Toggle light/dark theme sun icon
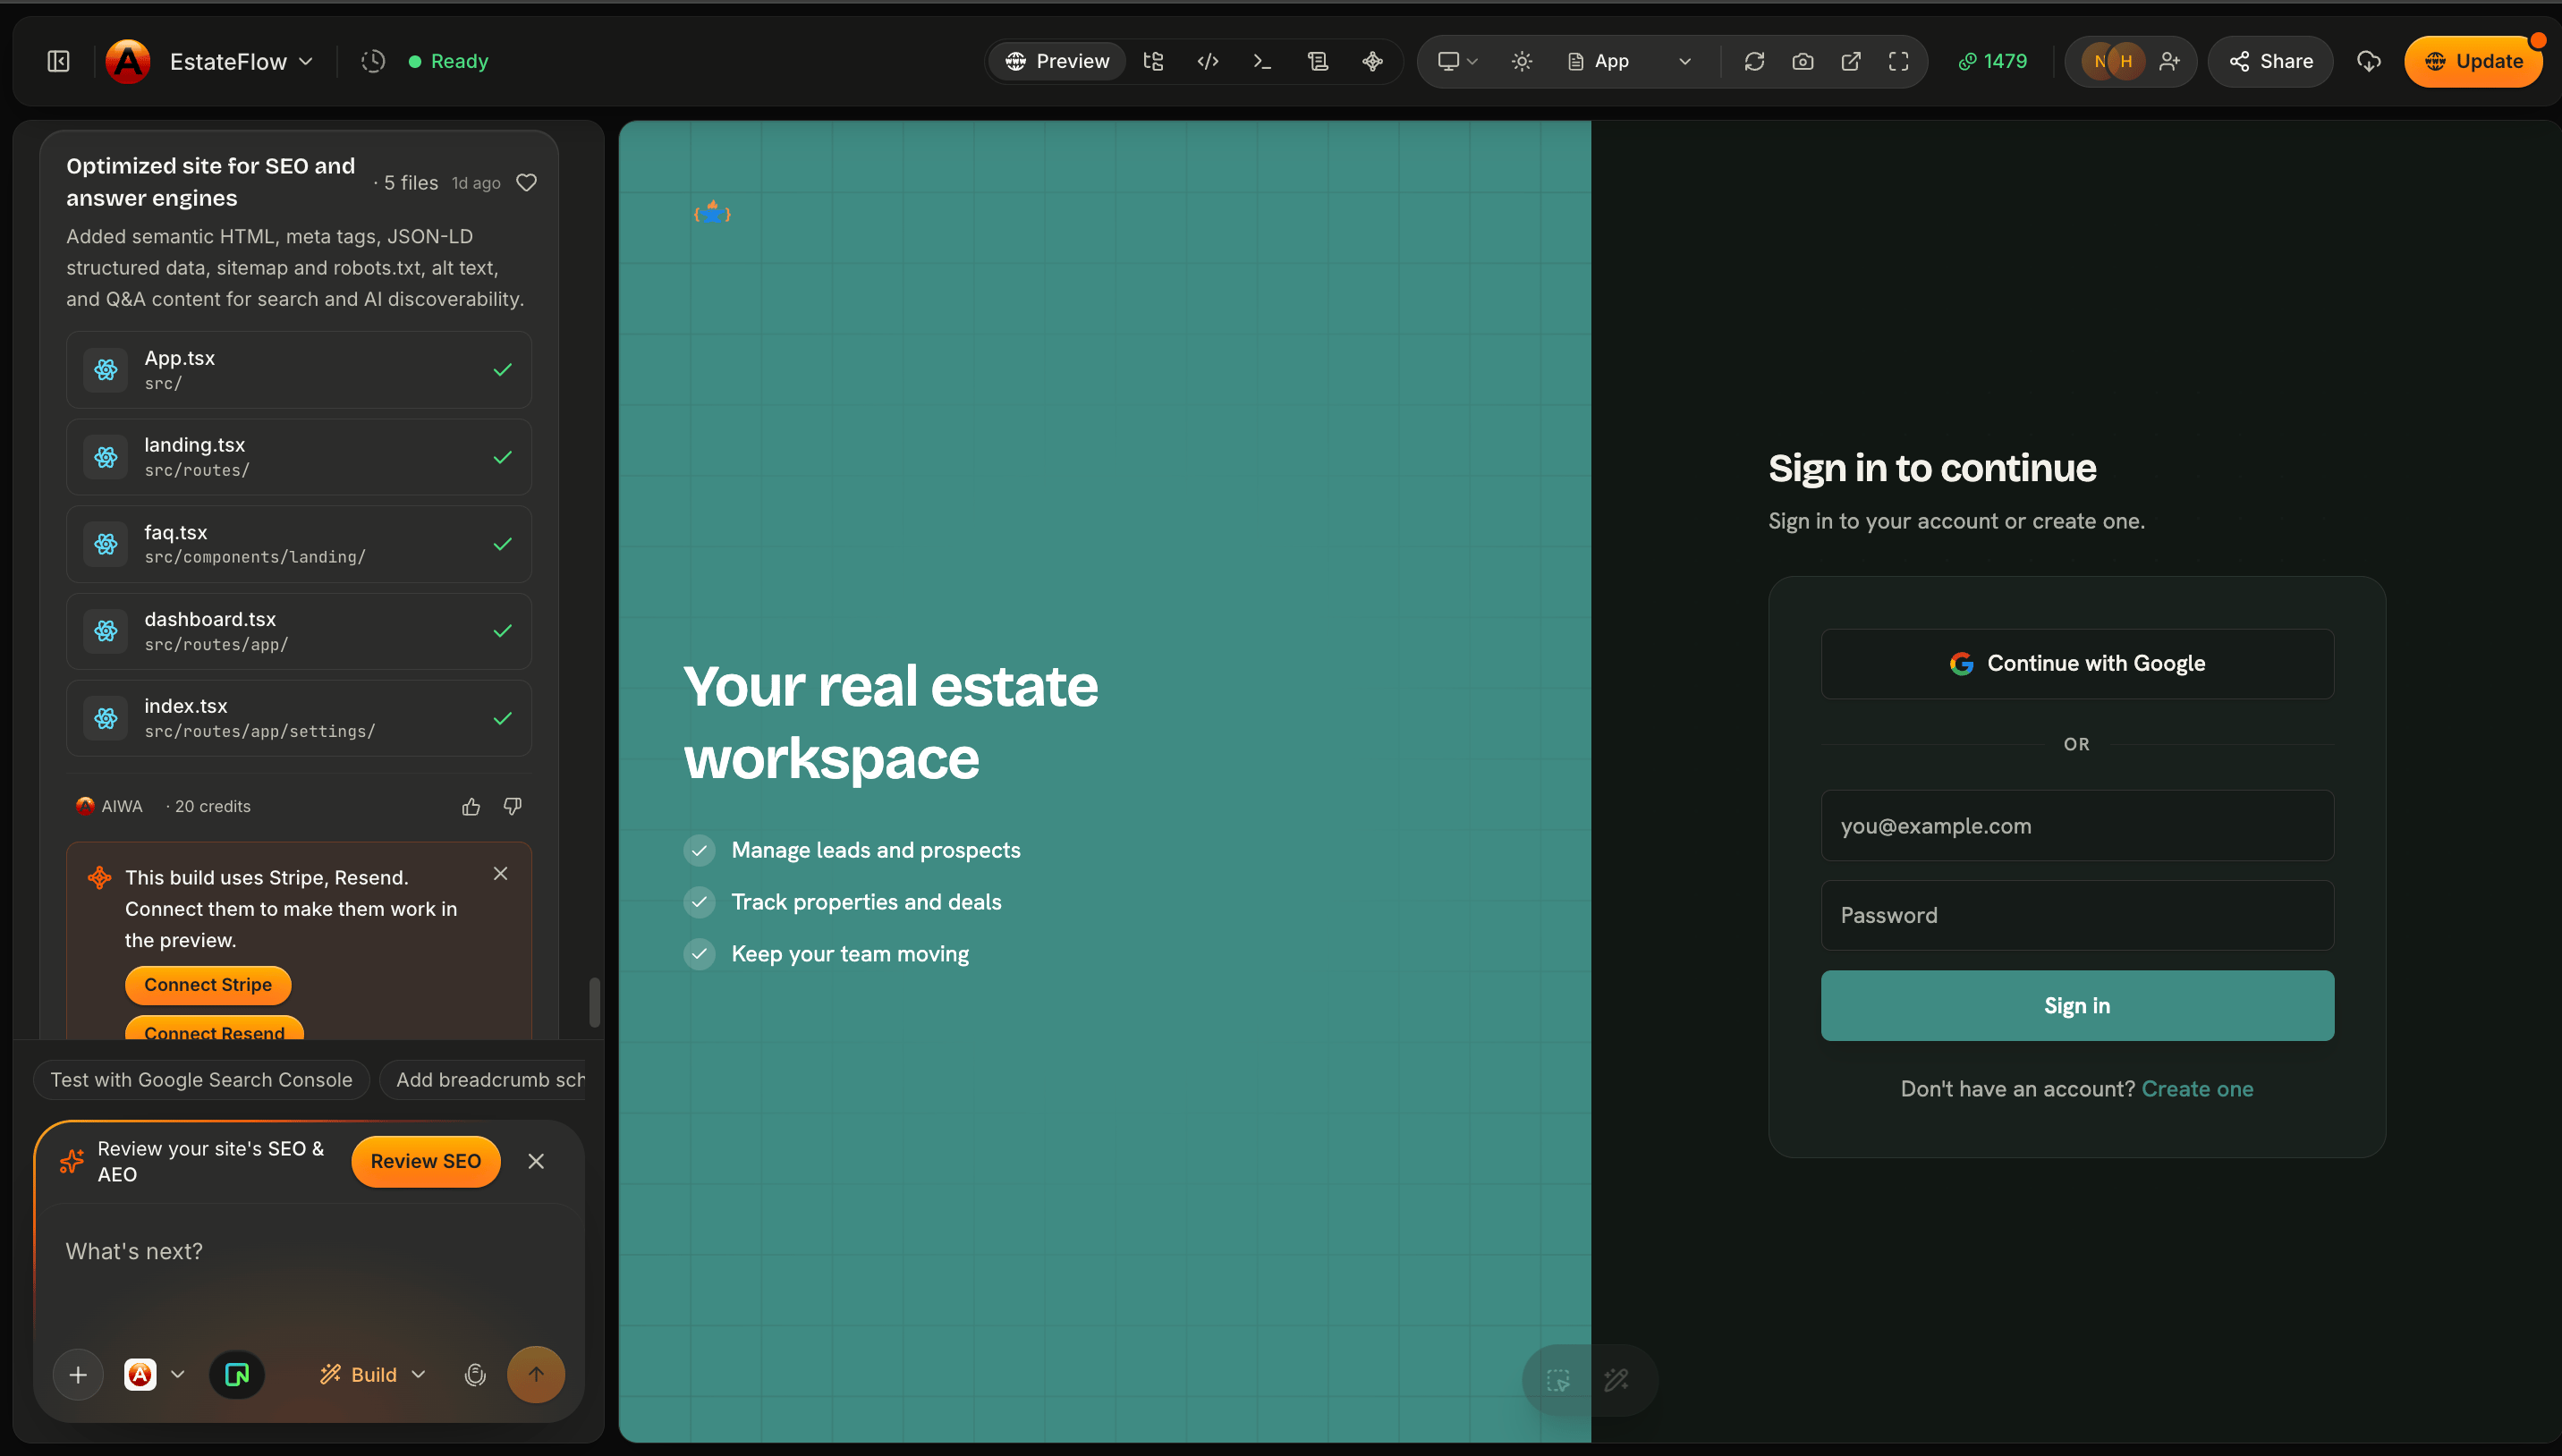2562x1456 pixels. [1522, 61]
